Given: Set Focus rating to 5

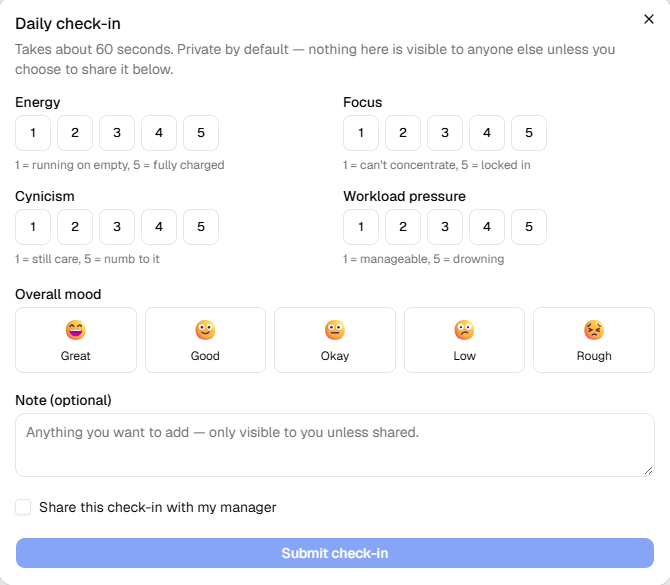Looking at the screenshot, I should (529, 133).
